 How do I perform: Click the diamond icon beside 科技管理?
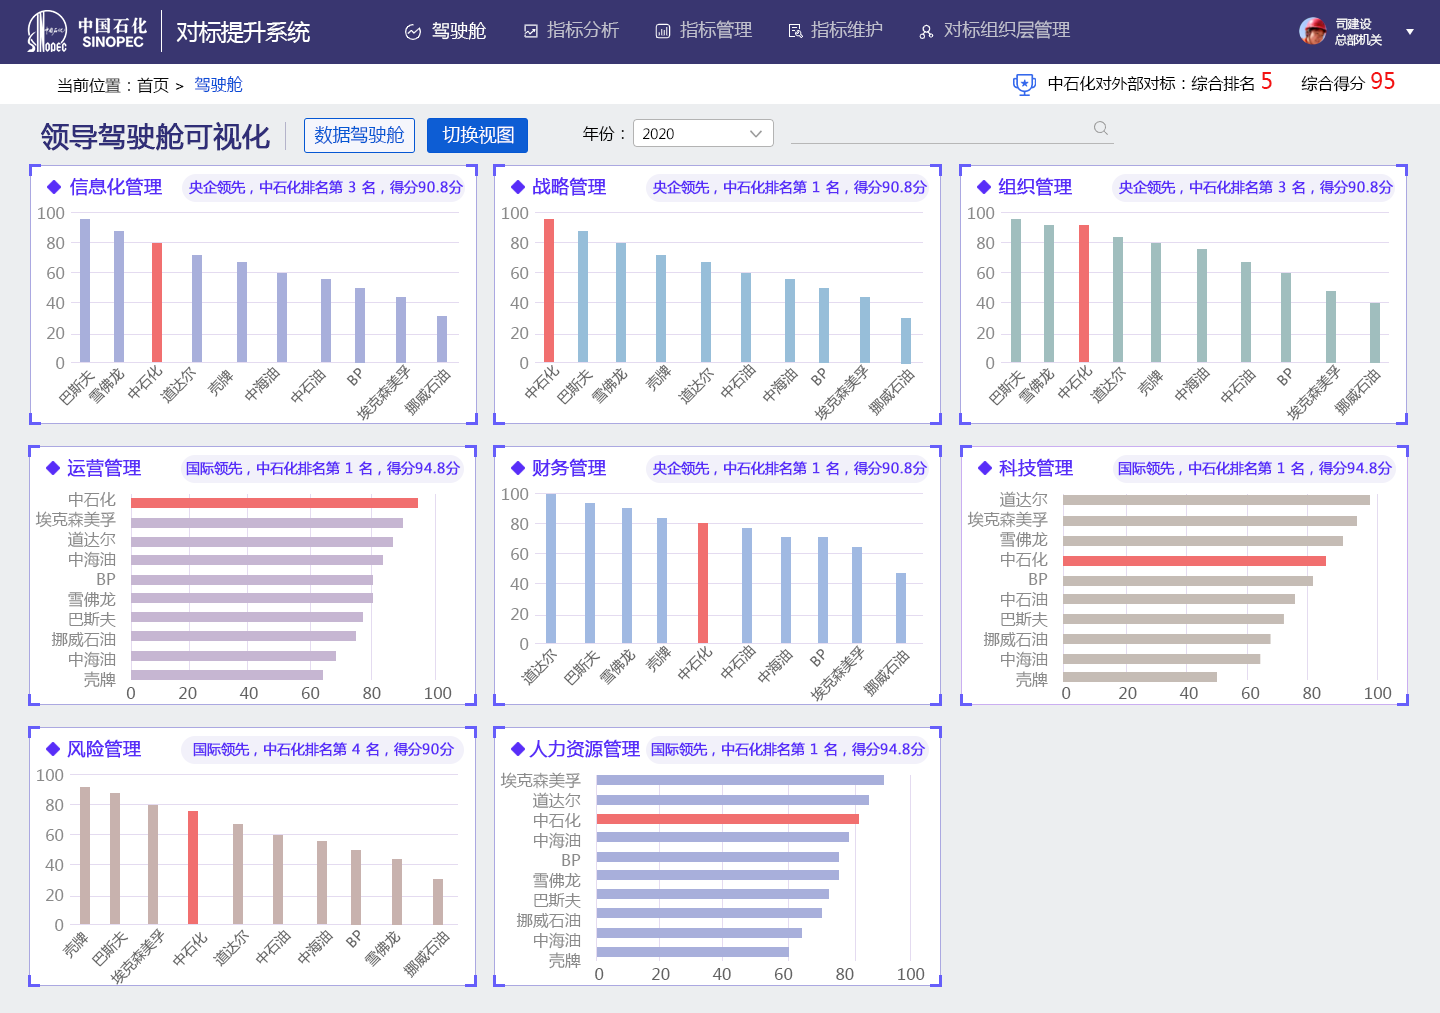[x=985, y=468]
